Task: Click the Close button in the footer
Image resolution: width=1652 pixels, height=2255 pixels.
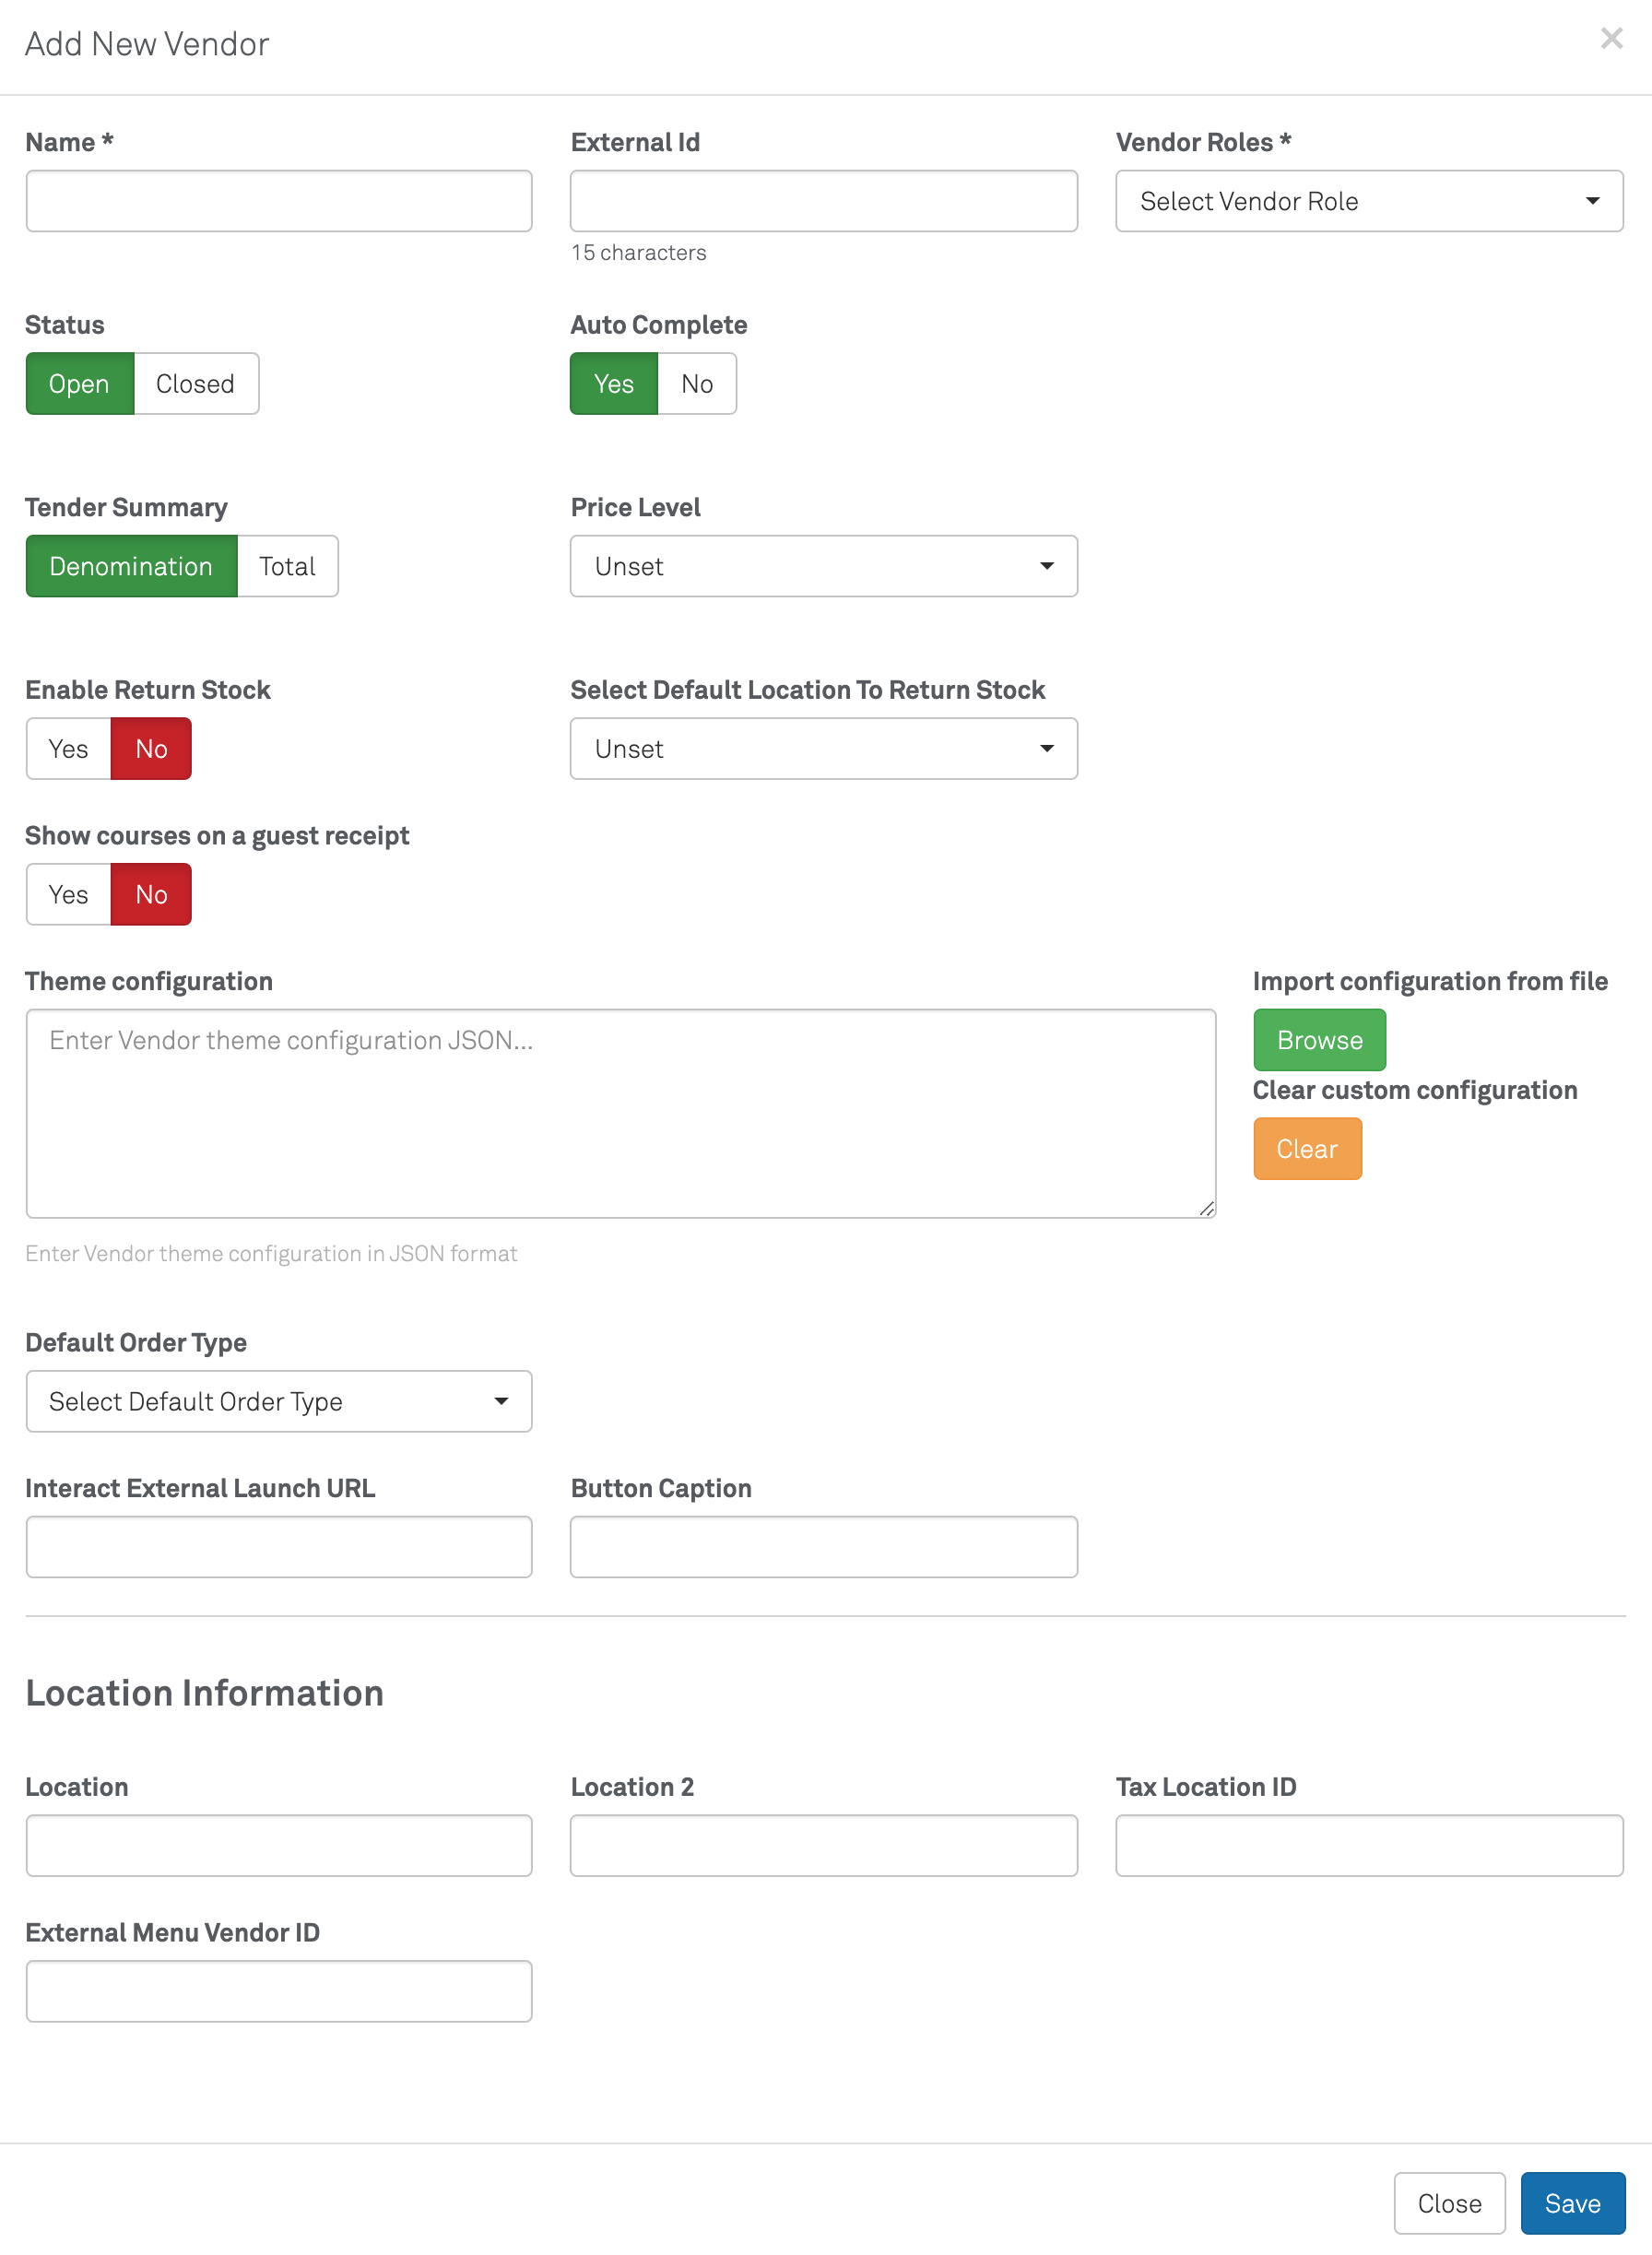Action: (1448, 2203)
